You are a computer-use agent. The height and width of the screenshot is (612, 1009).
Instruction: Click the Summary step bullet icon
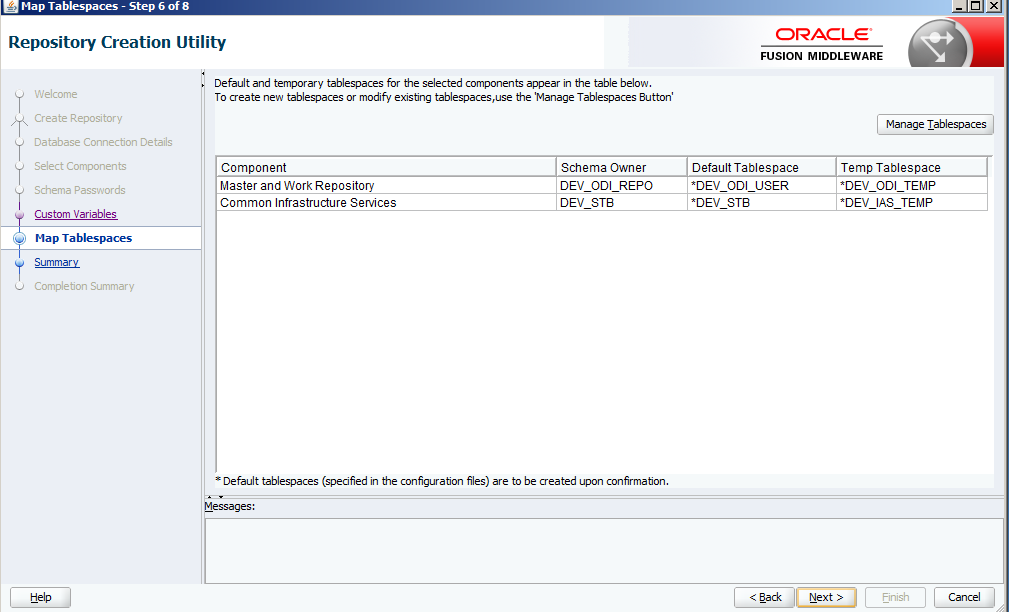click(x=19, y=263)
